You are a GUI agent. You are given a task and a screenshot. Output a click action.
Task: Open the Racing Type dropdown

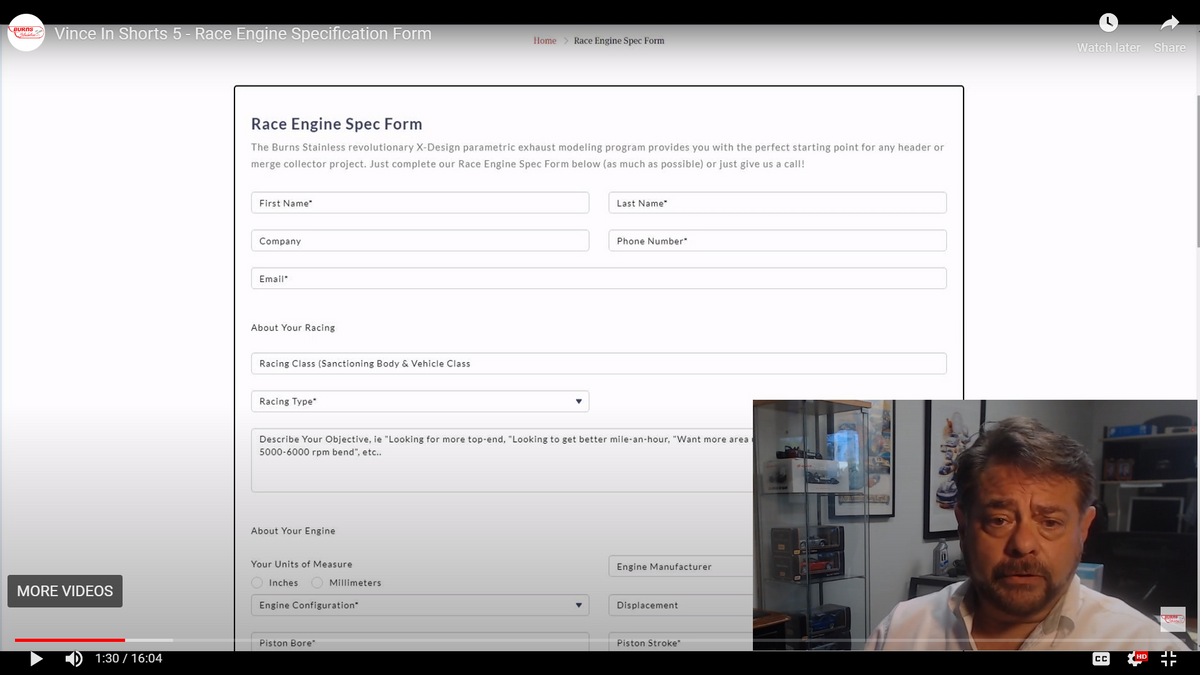tap(420, 400)
